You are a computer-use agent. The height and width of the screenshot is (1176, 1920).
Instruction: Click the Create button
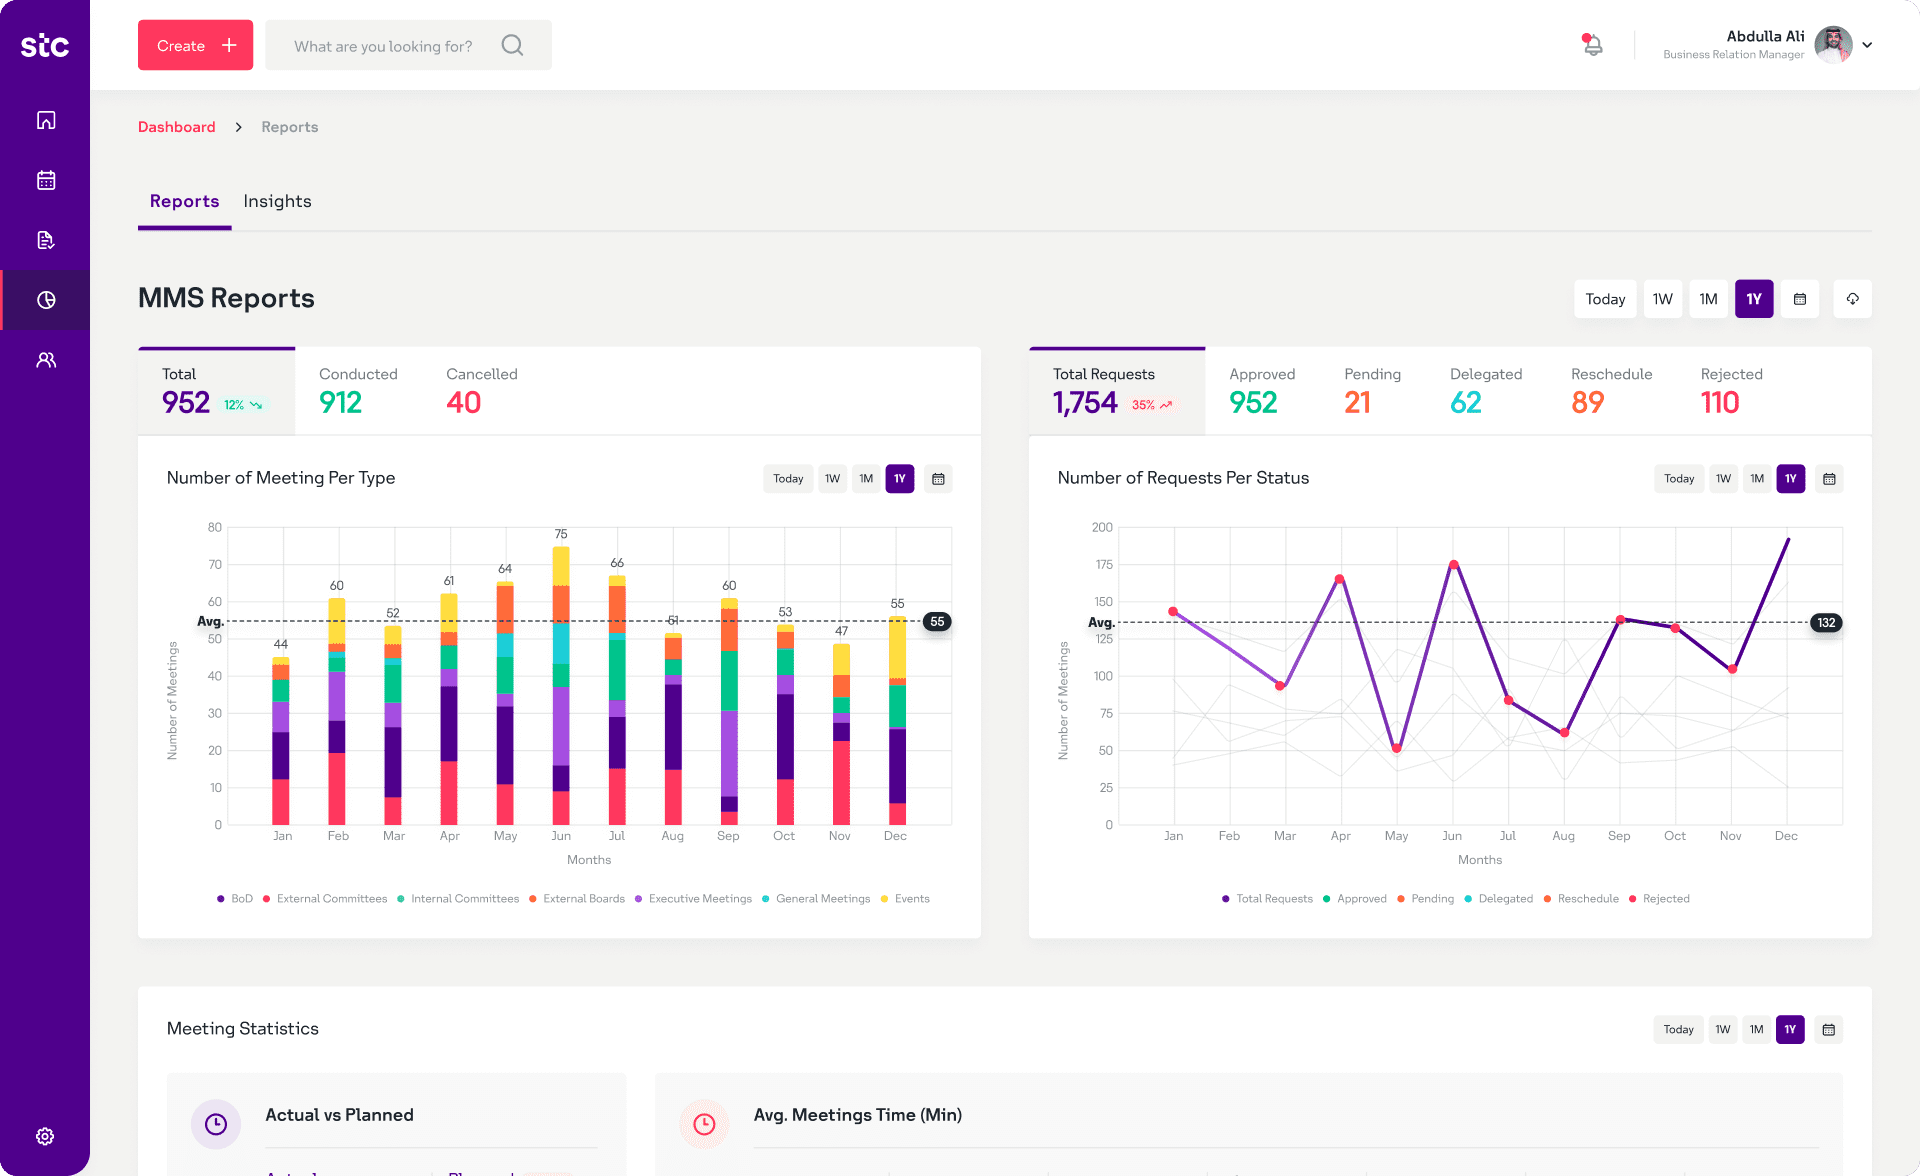(195, 45)
